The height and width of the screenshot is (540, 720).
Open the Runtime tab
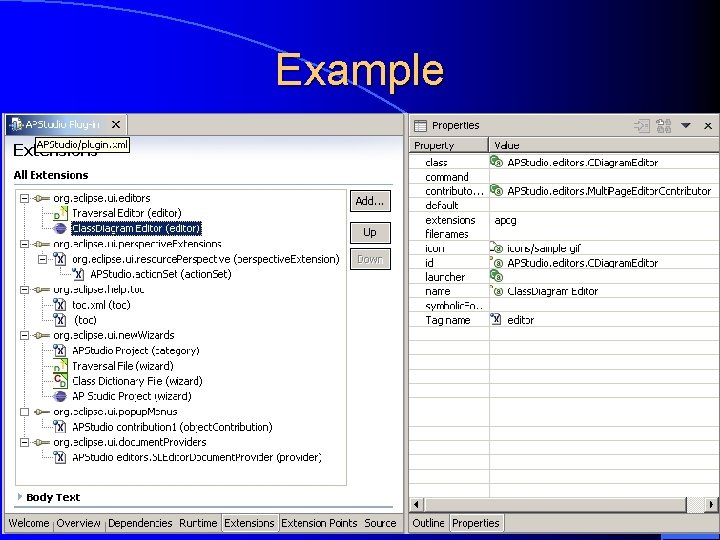pos(198,523)
